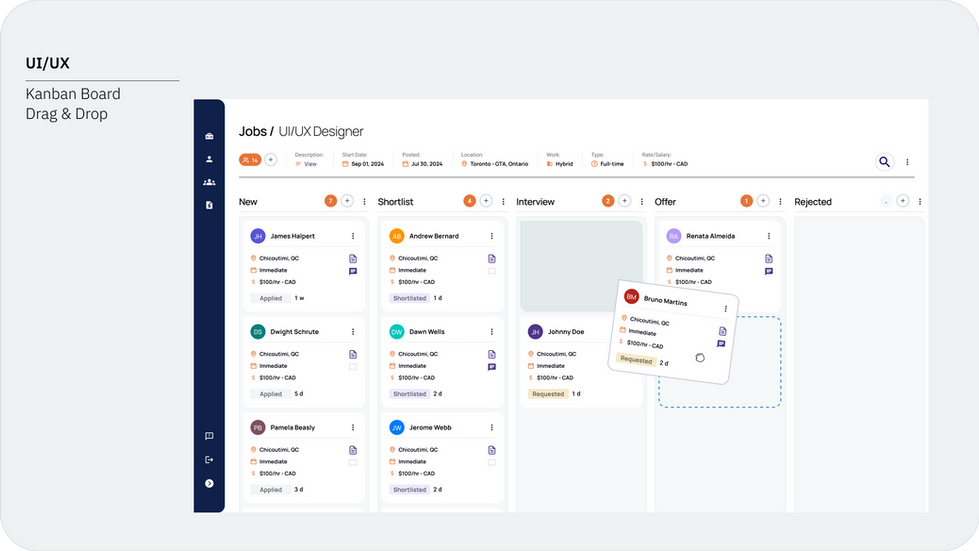Click Johnny Doe JH avatar
The image size is (979, 551).
point(535,332)
